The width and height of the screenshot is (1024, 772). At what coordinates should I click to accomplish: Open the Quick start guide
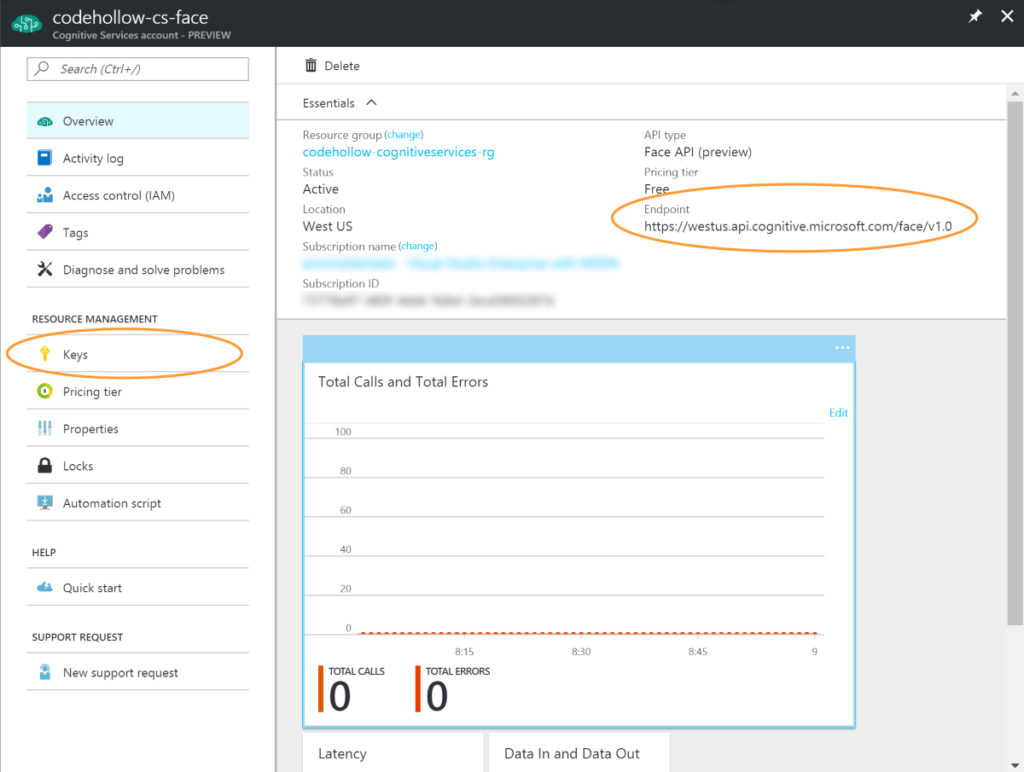coord(92,587)
